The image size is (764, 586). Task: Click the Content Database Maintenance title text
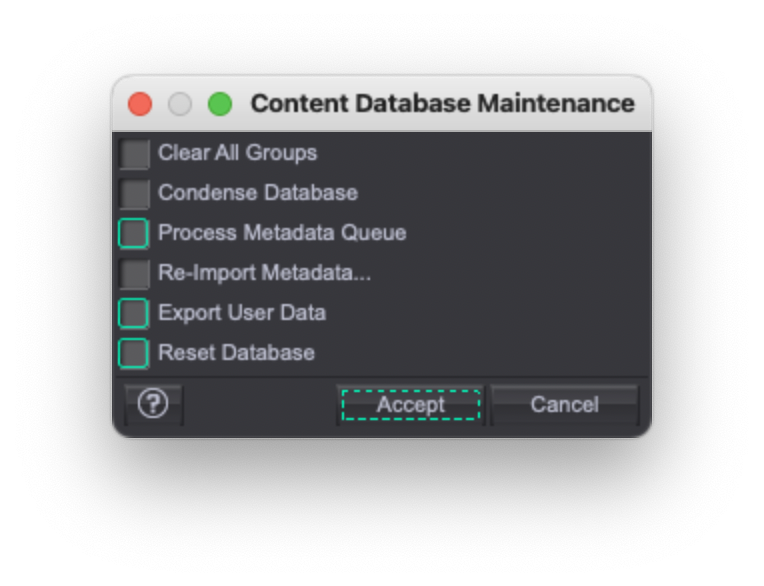[x=442, y=104]
